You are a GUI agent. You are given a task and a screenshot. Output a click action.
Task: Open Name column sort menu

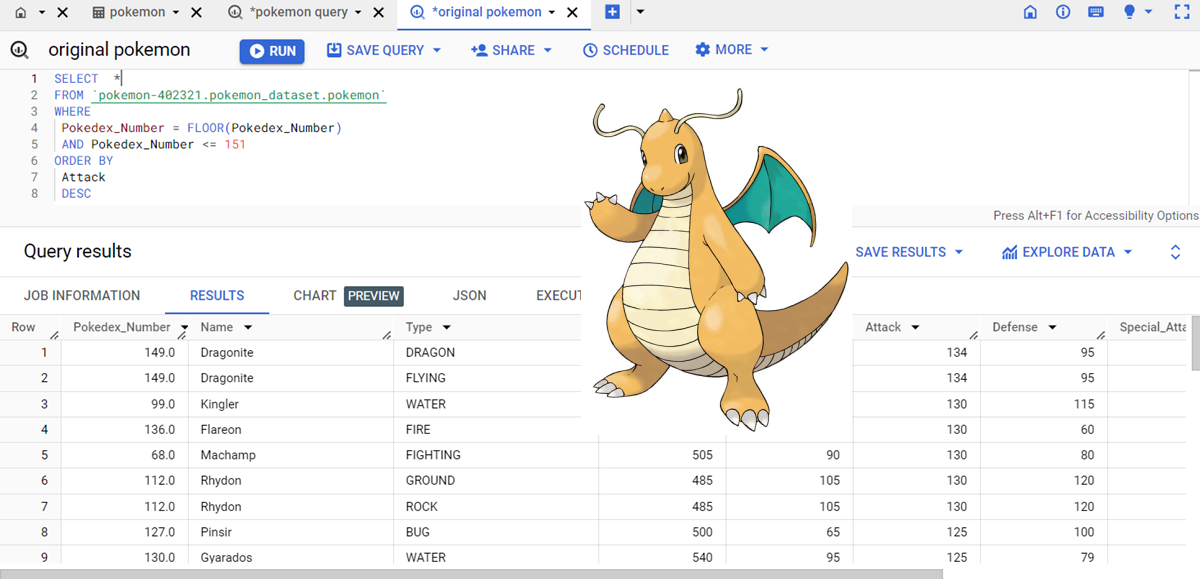pyautogui.click(x=248, y=327)
